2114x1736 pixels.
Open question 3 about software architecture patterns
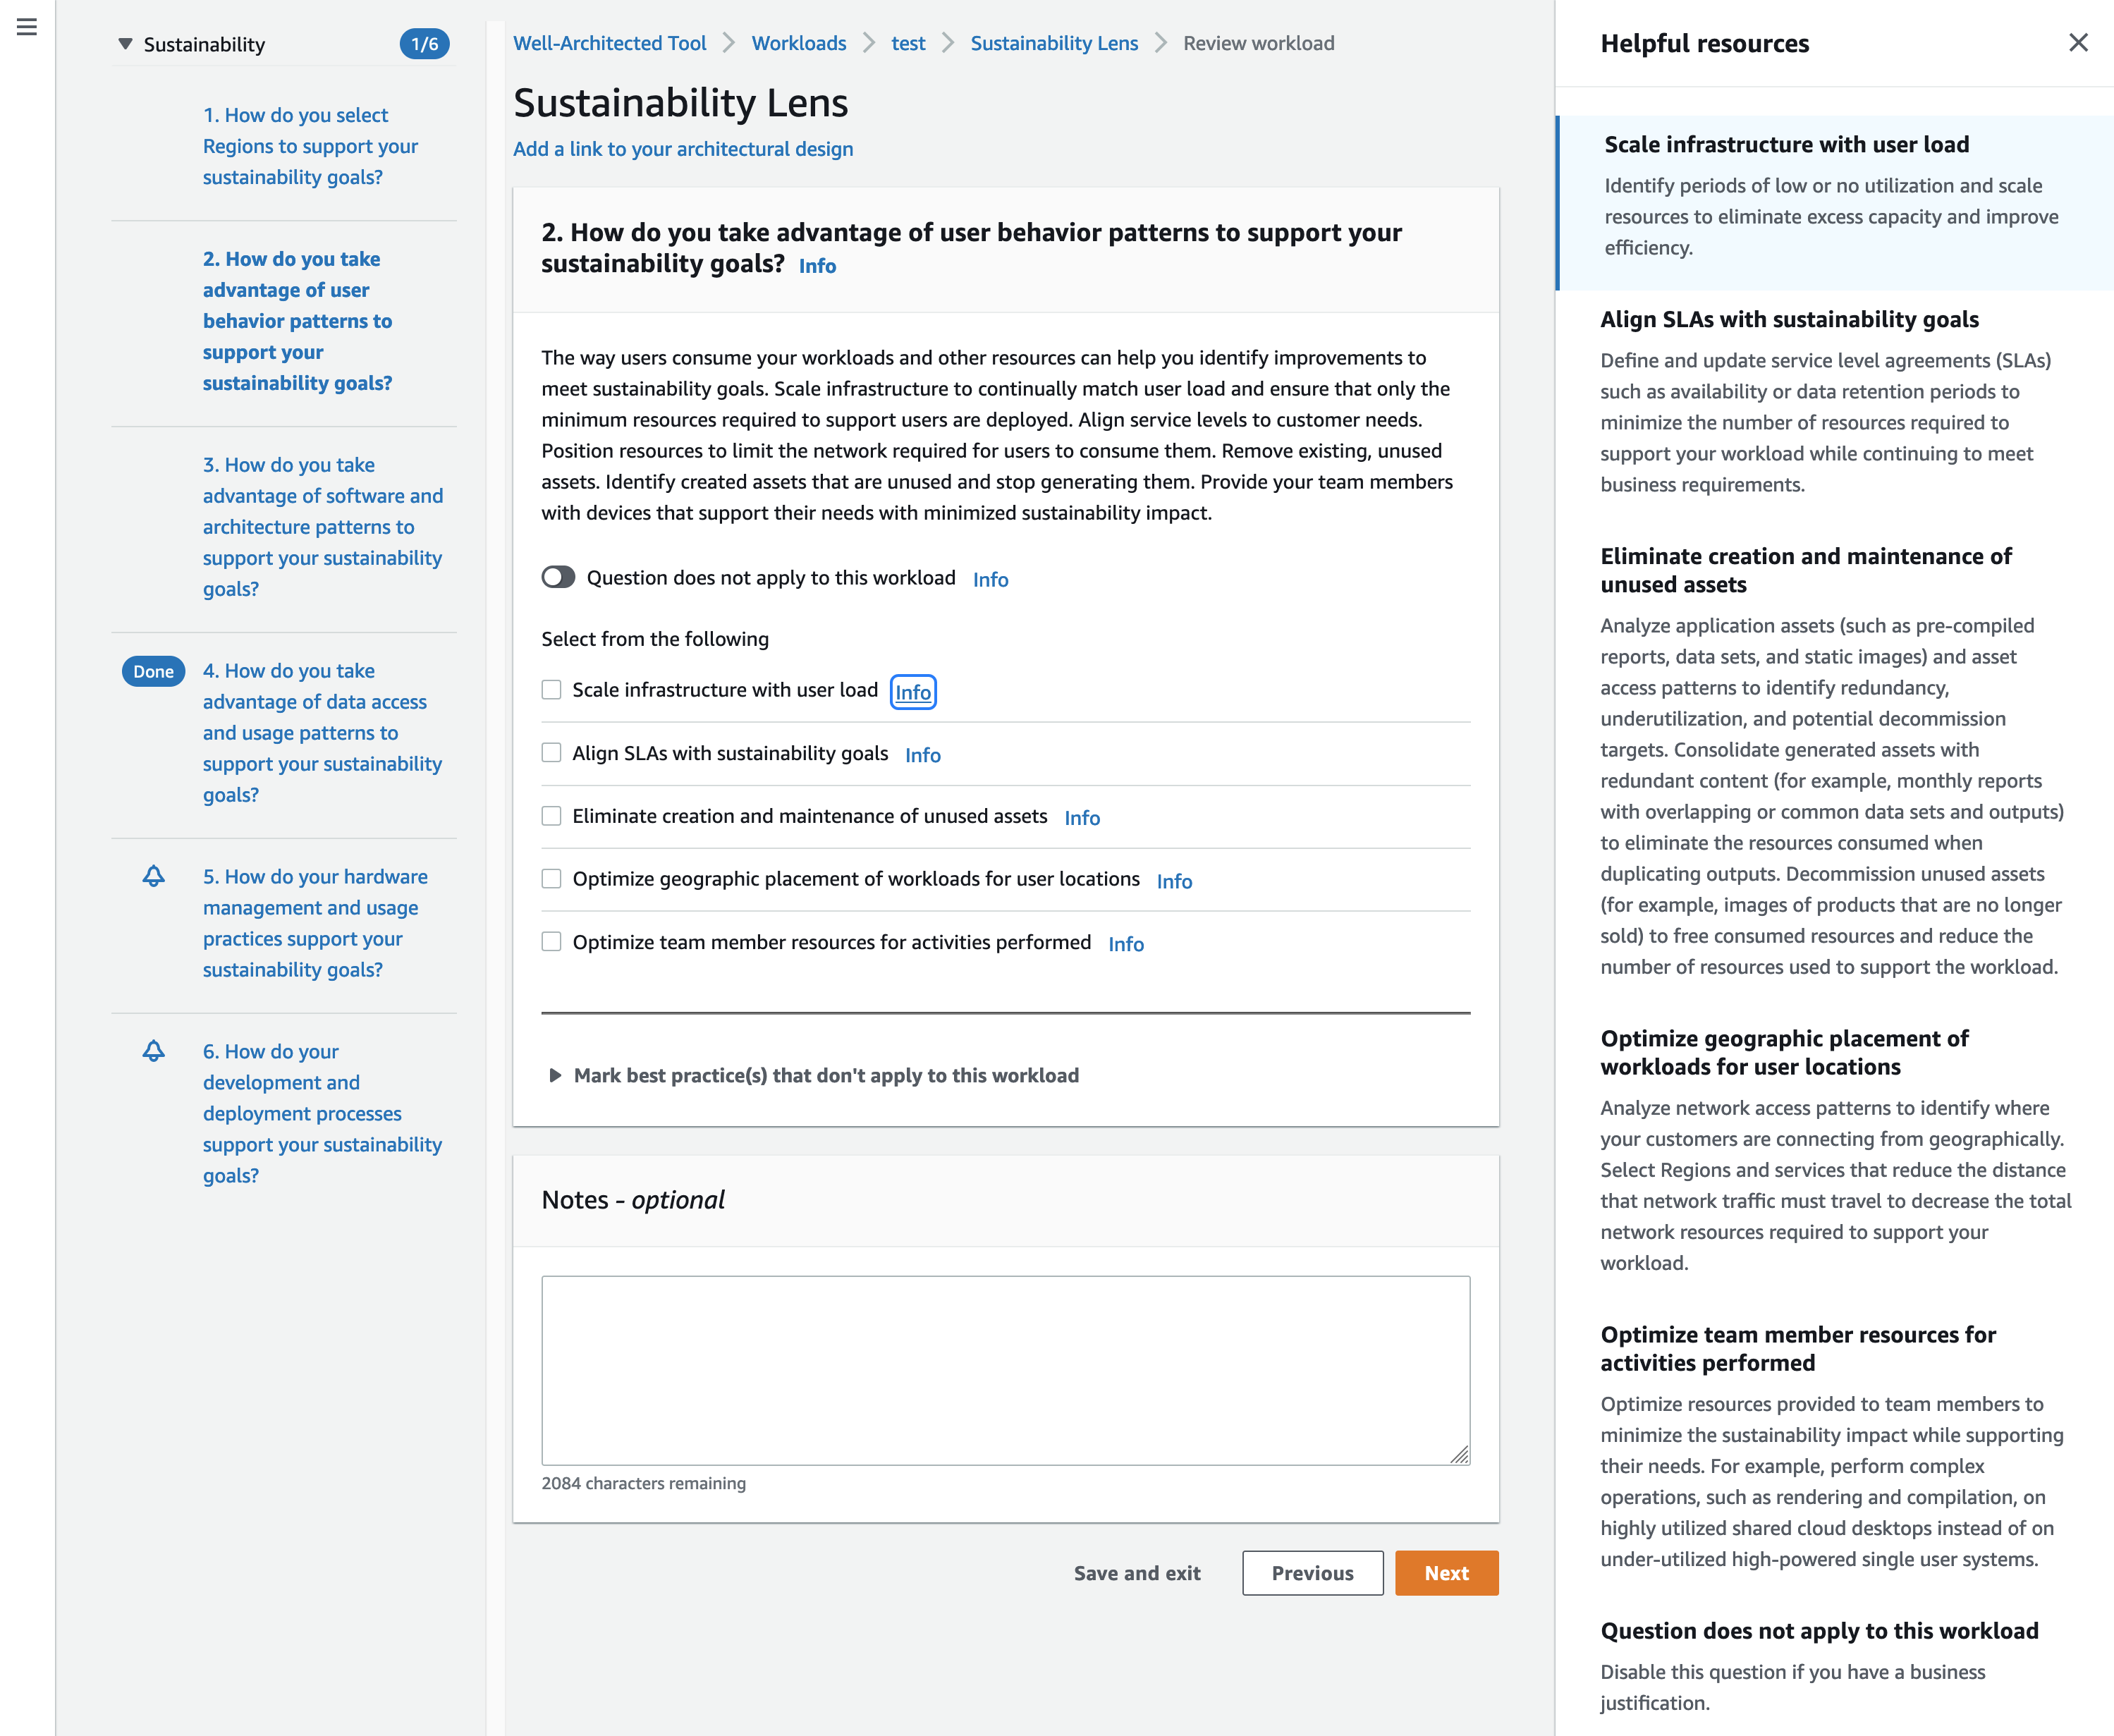pos(322,527)
